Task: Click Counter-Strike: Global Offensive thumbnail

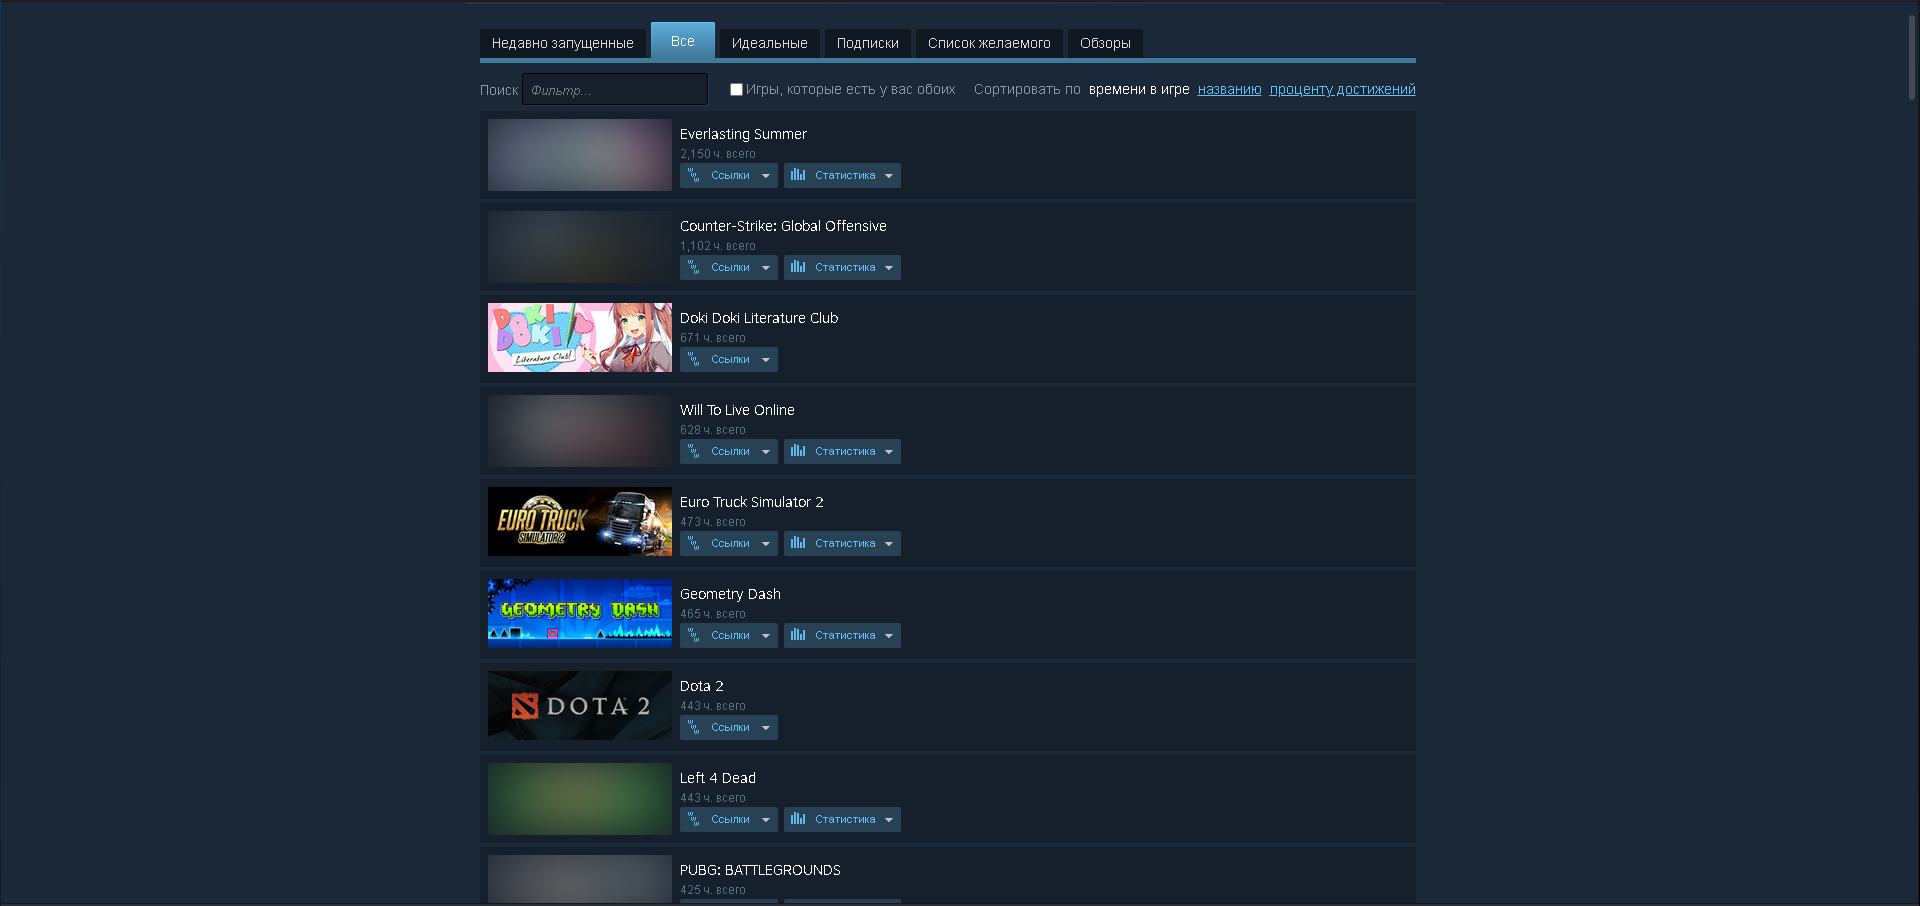Action: pyautogui.click(x=580, y=247)
